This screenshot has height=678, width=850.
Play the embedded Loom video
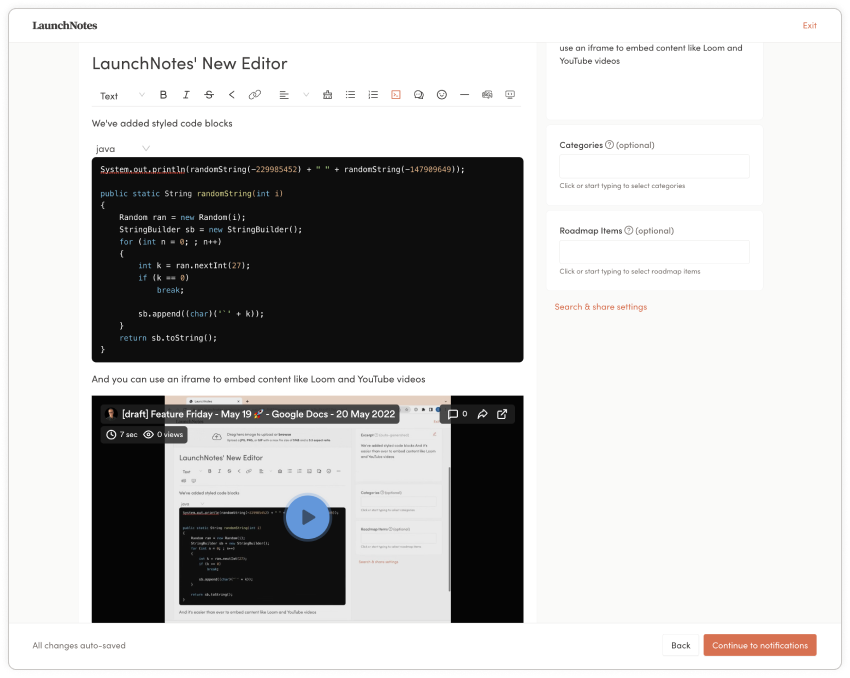[307, 517]
